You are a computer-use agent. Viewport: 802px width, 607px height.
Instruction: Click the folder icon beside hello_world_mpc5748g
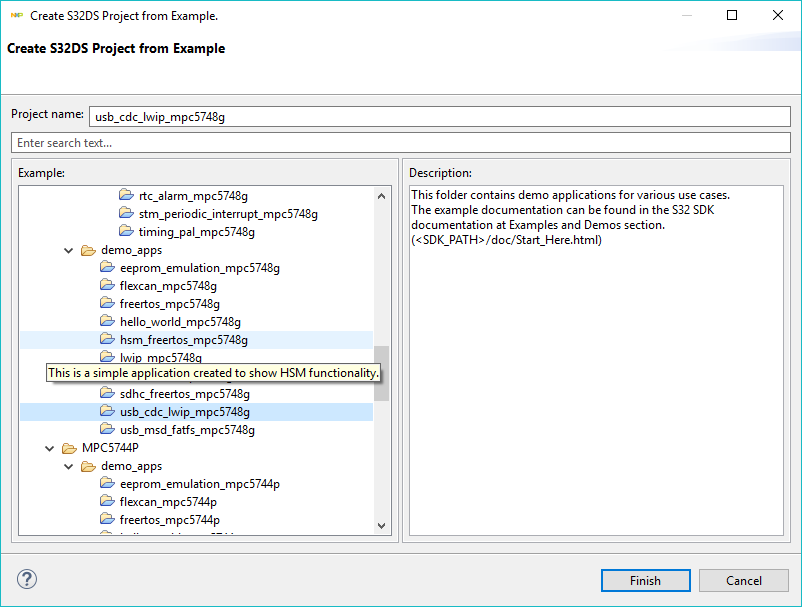pos(108,322)
